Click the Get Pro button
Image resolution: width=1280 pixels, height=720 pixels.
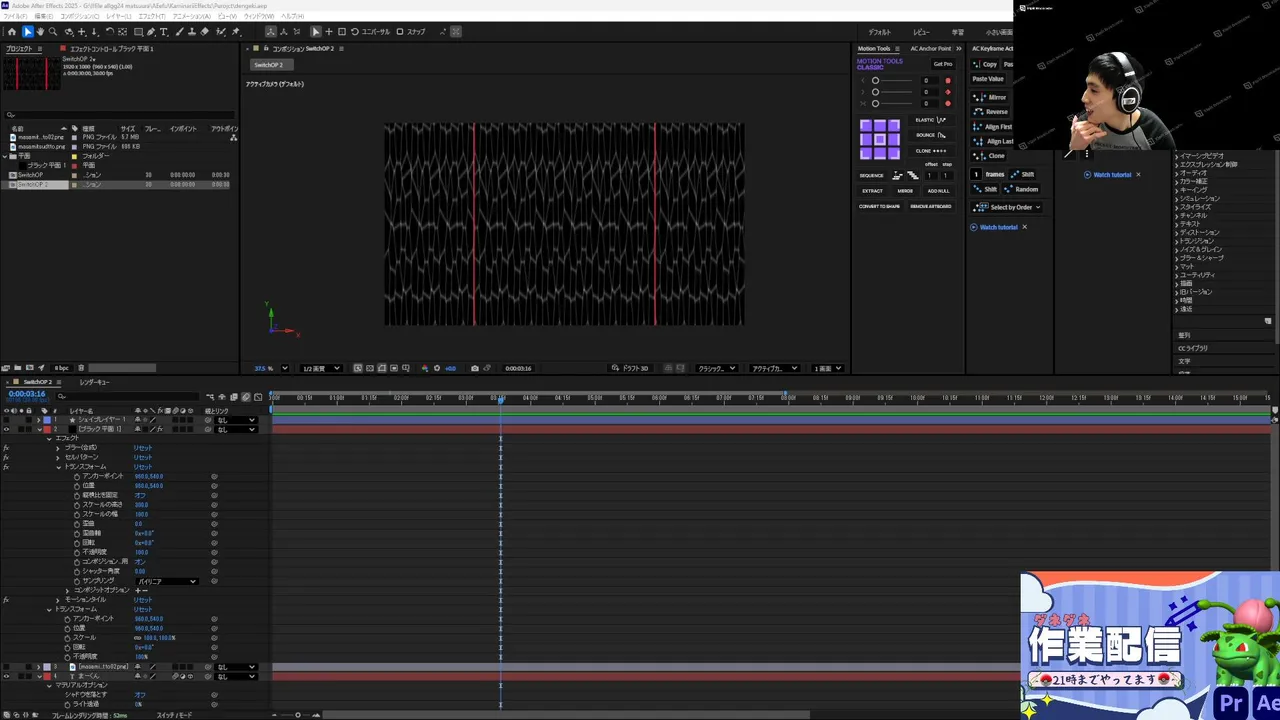coord(943,64)
